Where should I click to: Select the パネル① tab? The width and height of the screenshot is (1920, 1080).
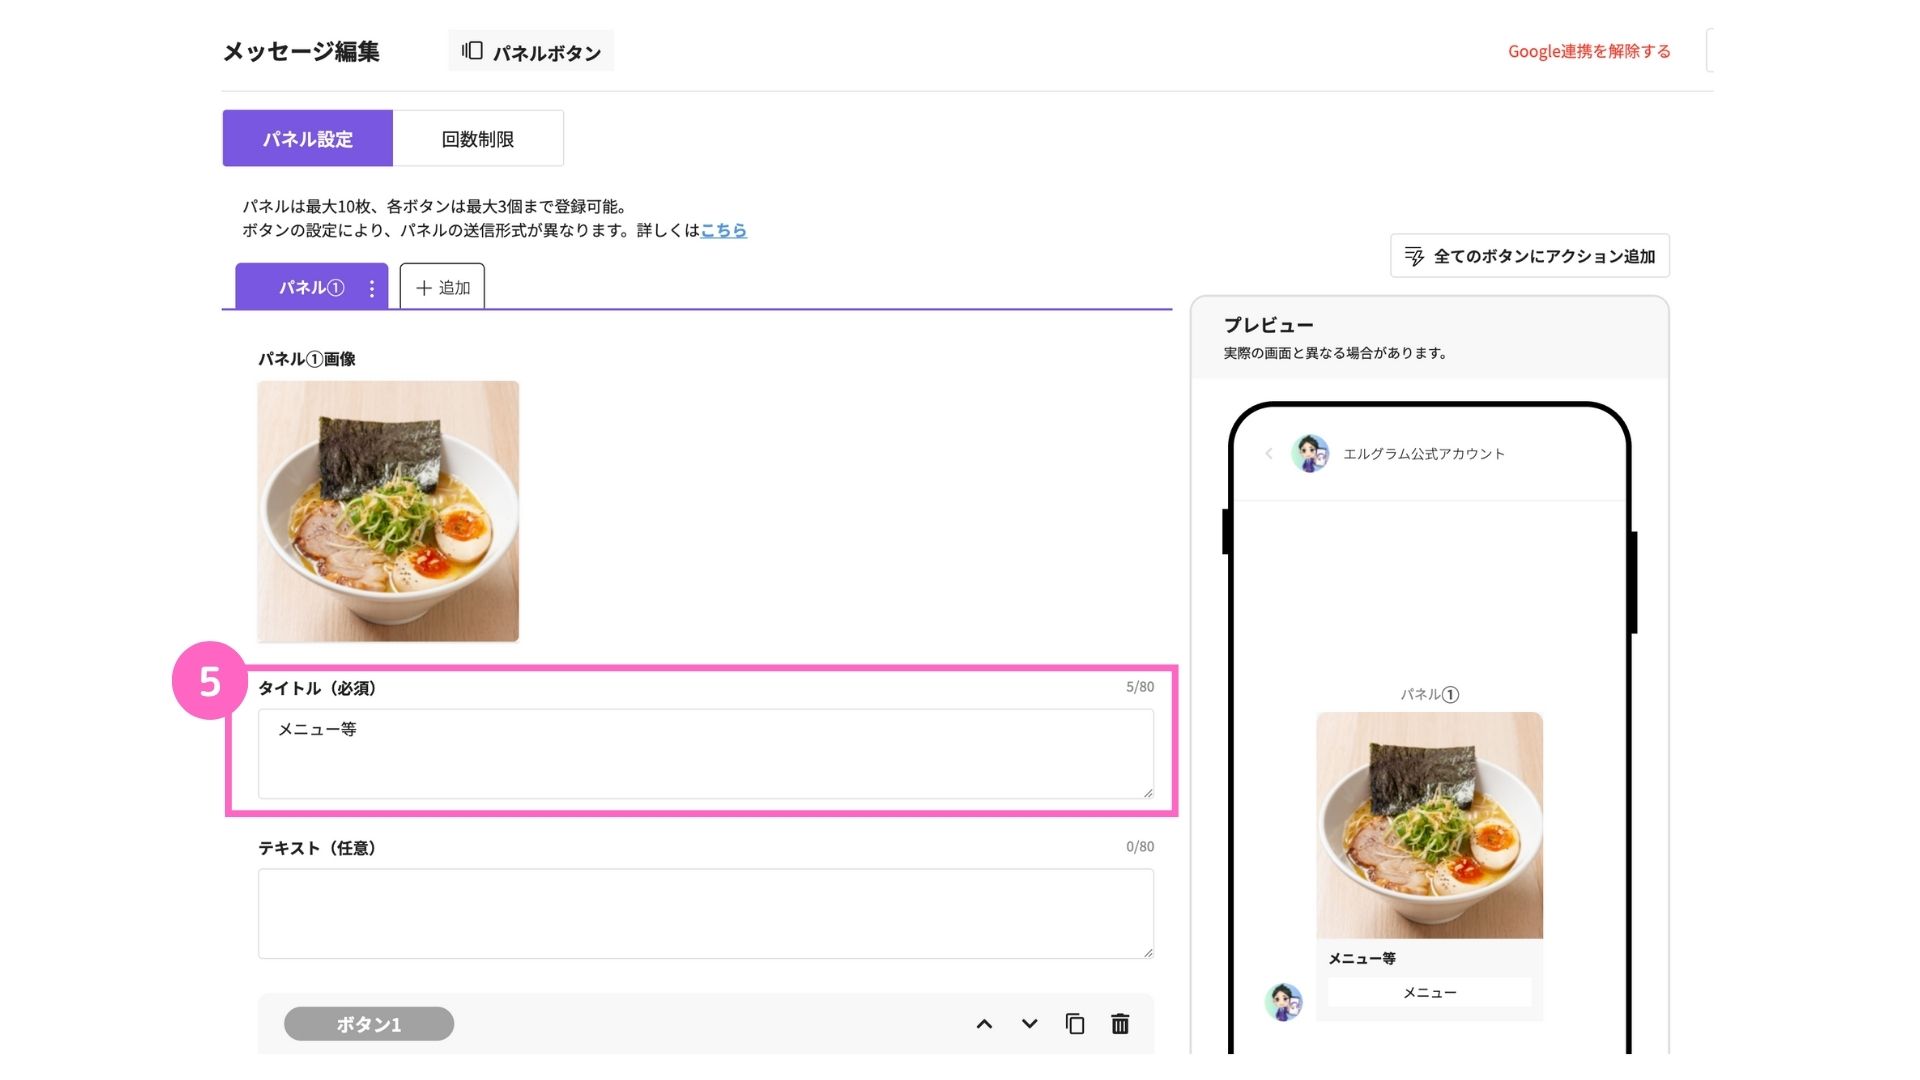click(x=311, y=288)
